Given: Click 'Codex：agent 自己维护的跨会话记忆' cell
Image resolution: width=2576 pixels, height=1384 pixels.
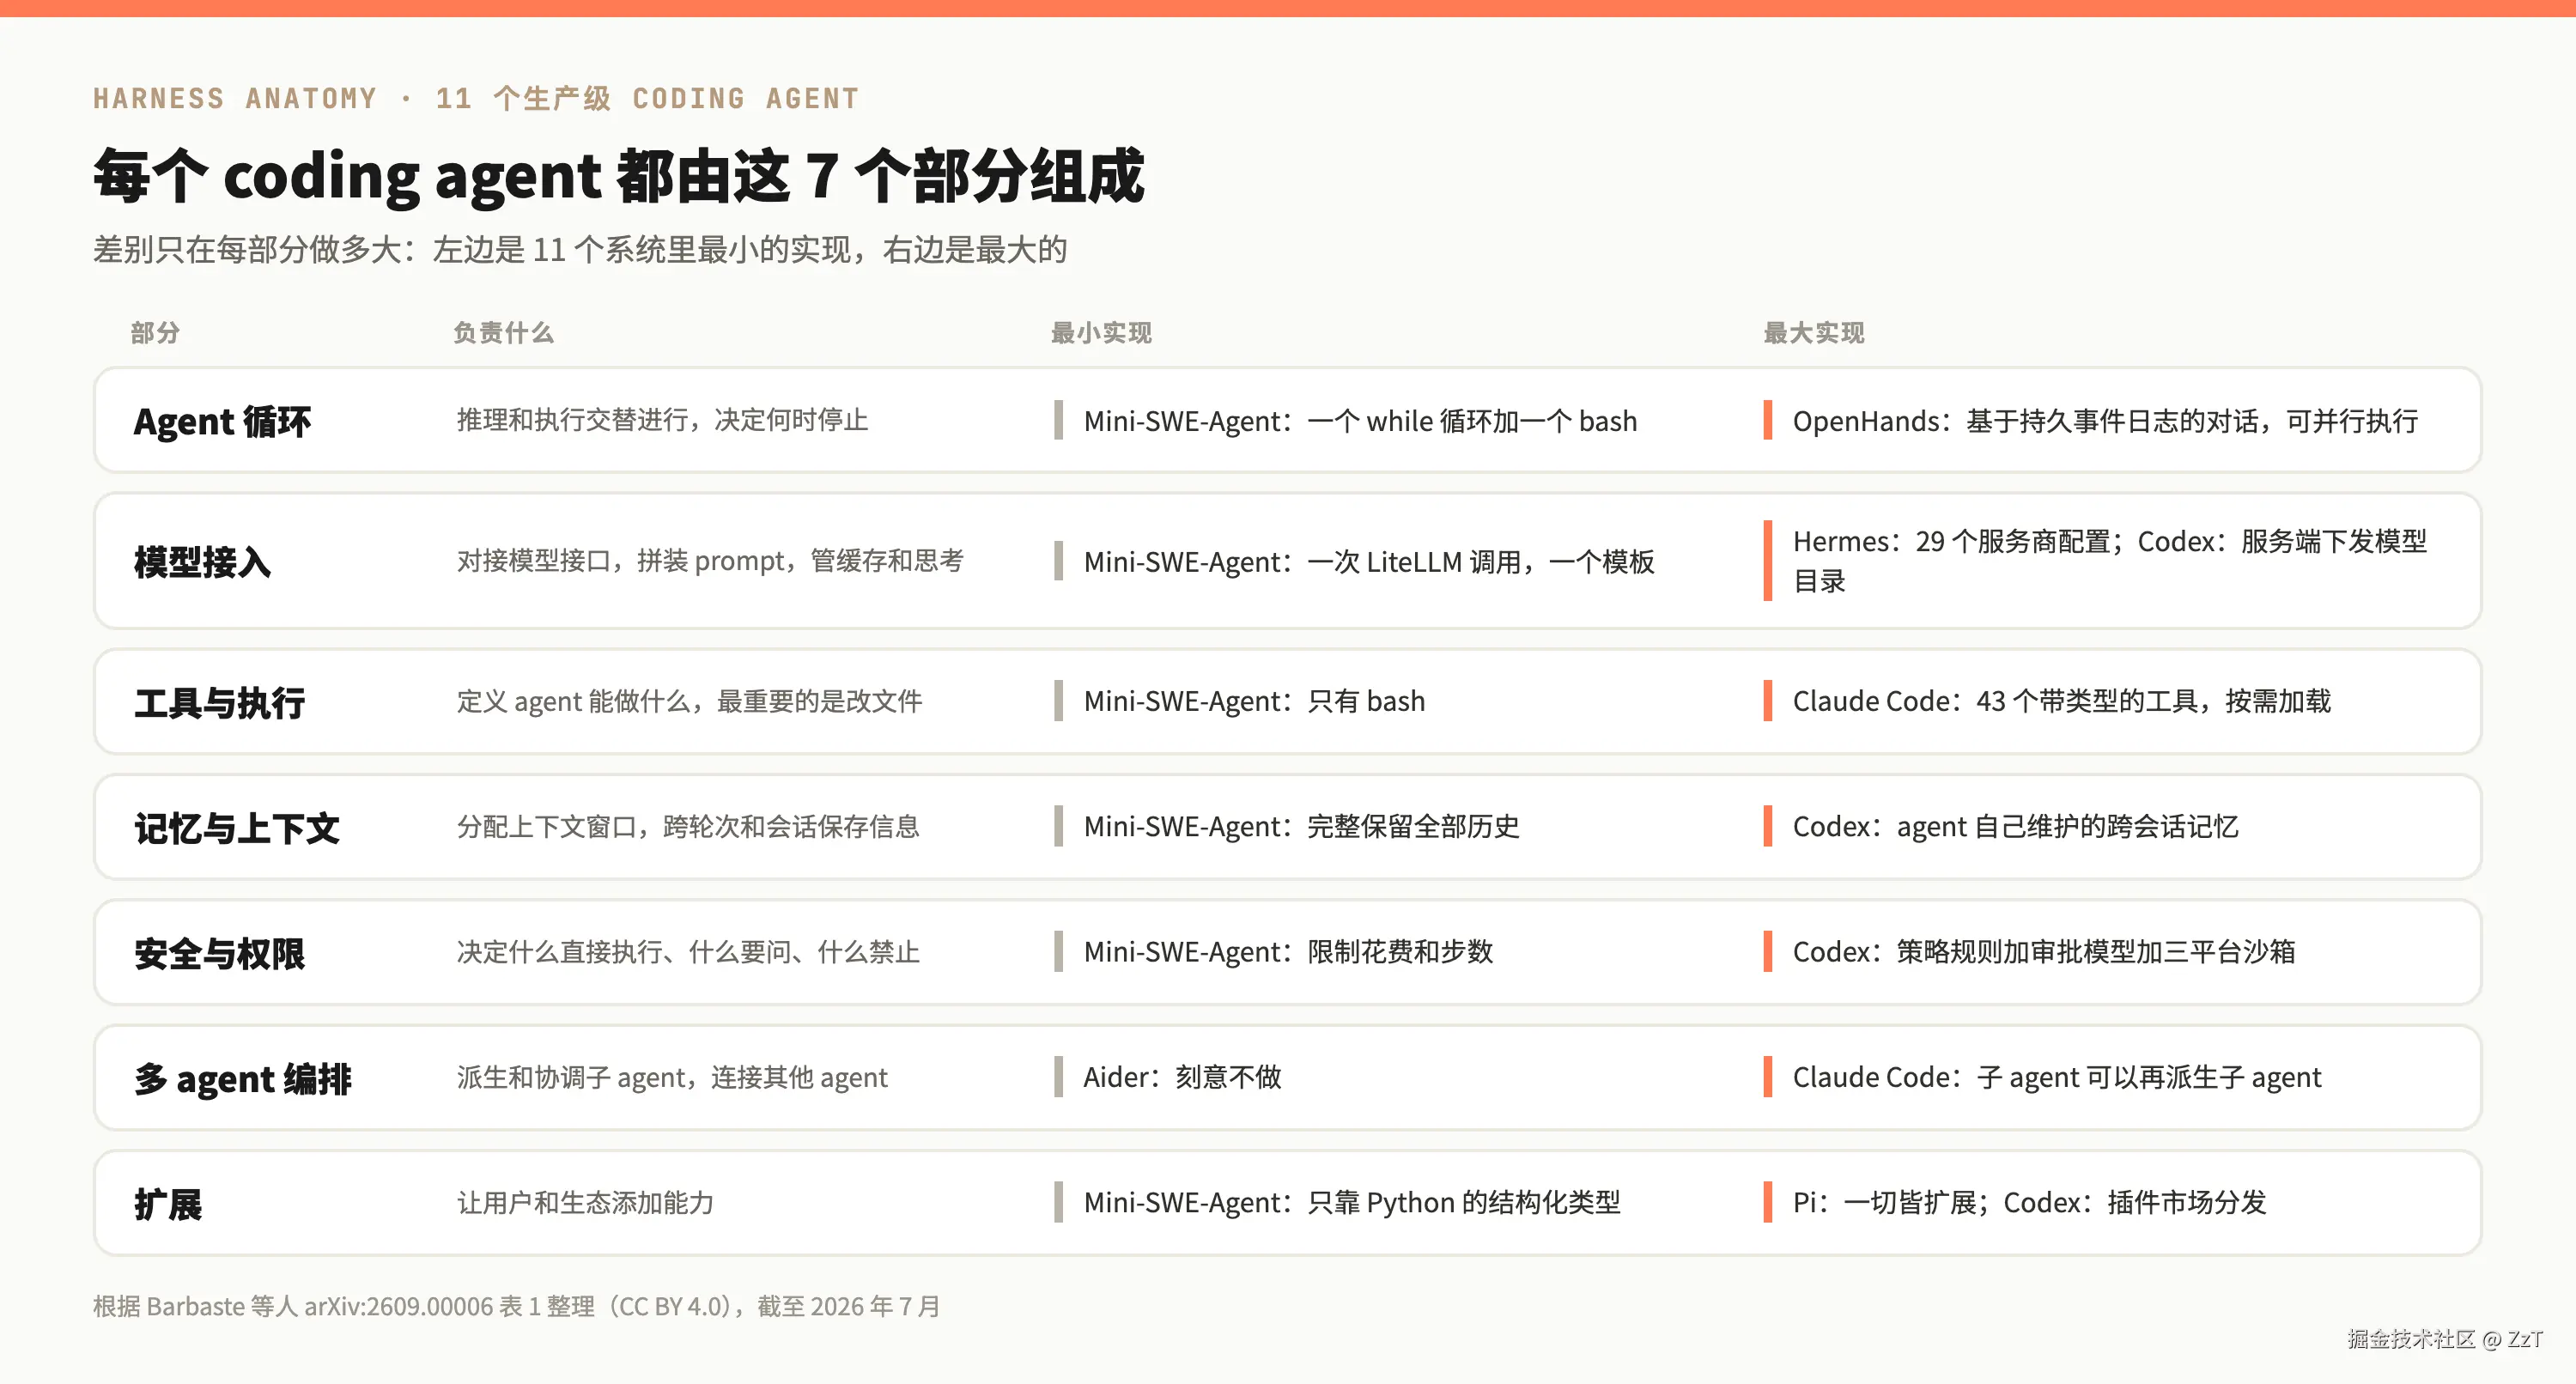Looking at the screenshot, I should [2015, 826].
